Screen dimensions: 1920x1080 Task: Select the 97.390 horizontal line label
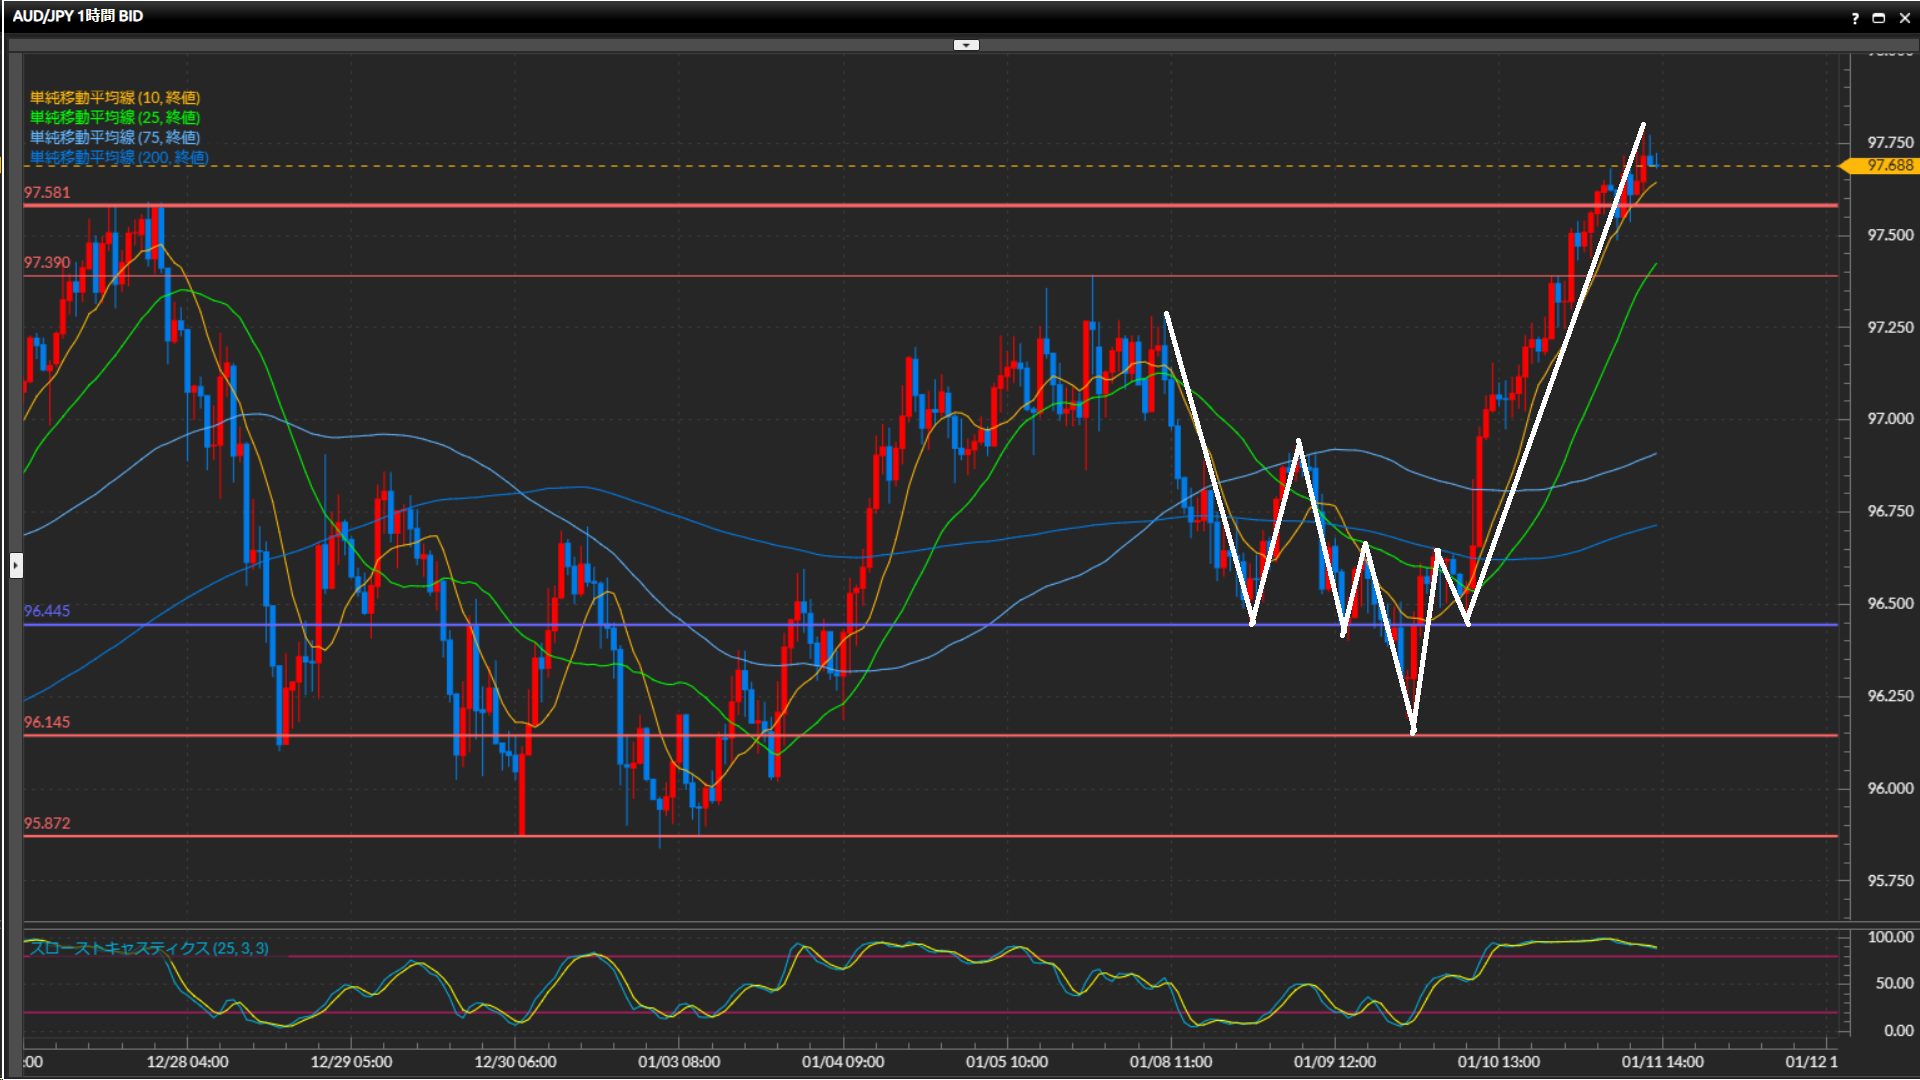(x=47, y=263)
